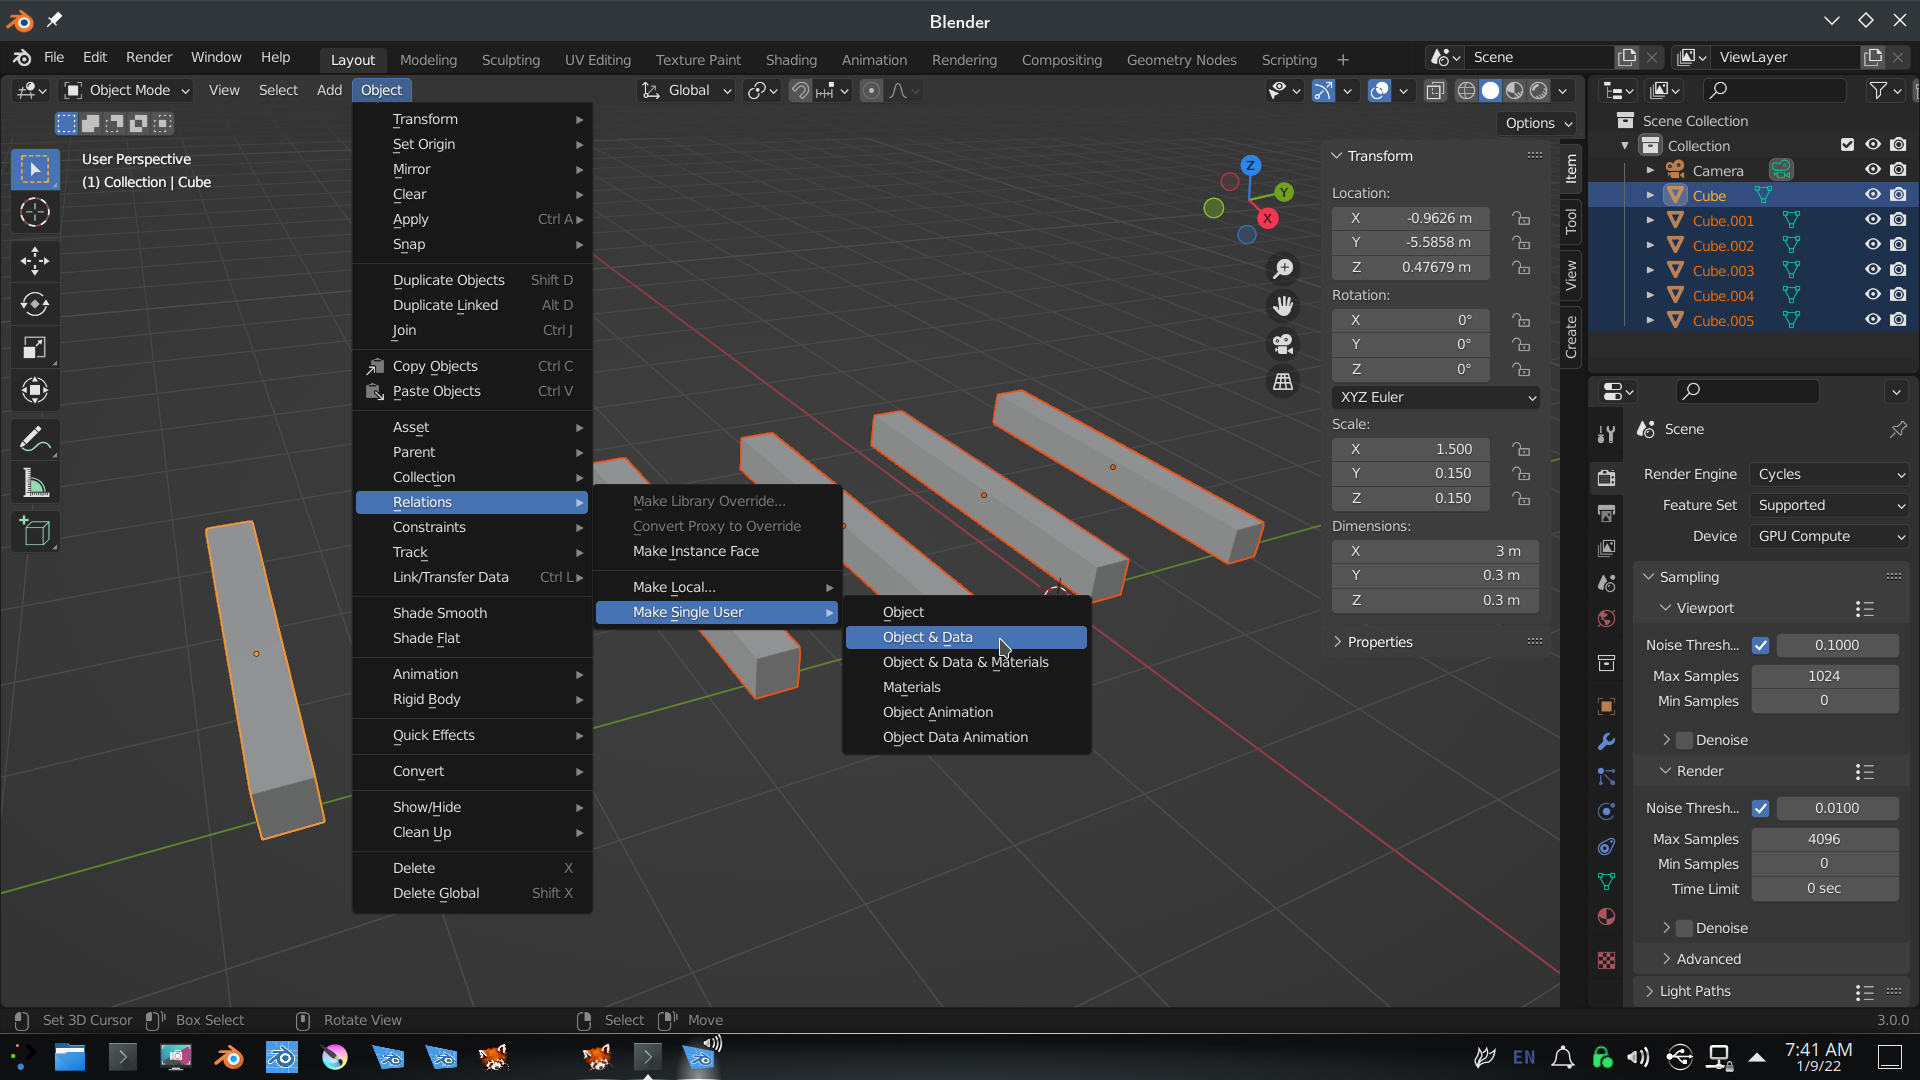Open the XYZ Euler rotation mode dropdown
This screenshot has width=1920, height=1080.
coord(1436,397)
